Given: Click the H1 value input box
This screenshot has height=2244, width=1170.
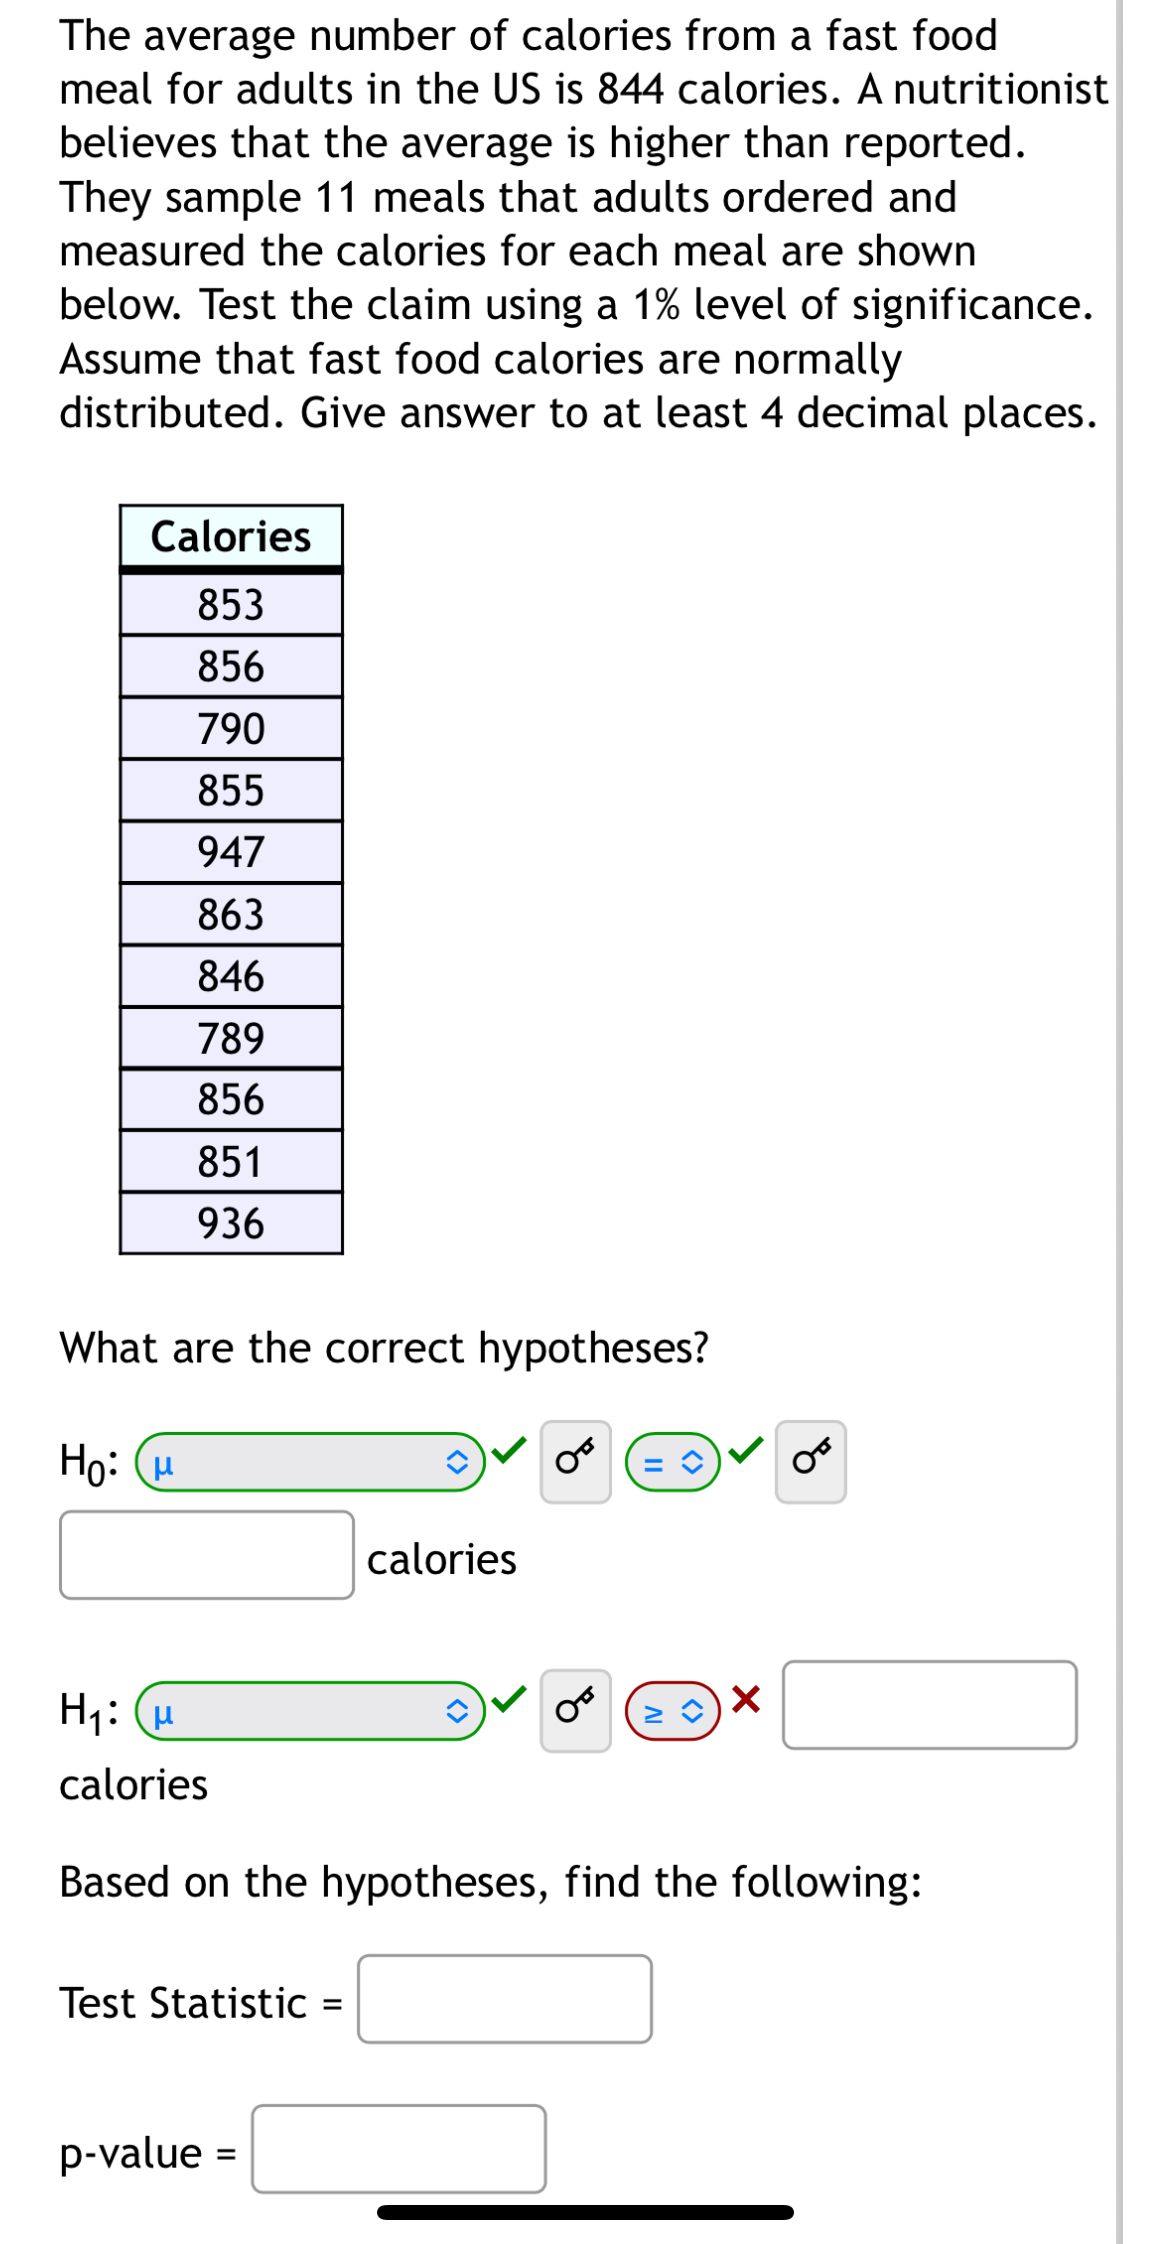Looking at the screenshot, I should pos(928,1705).
